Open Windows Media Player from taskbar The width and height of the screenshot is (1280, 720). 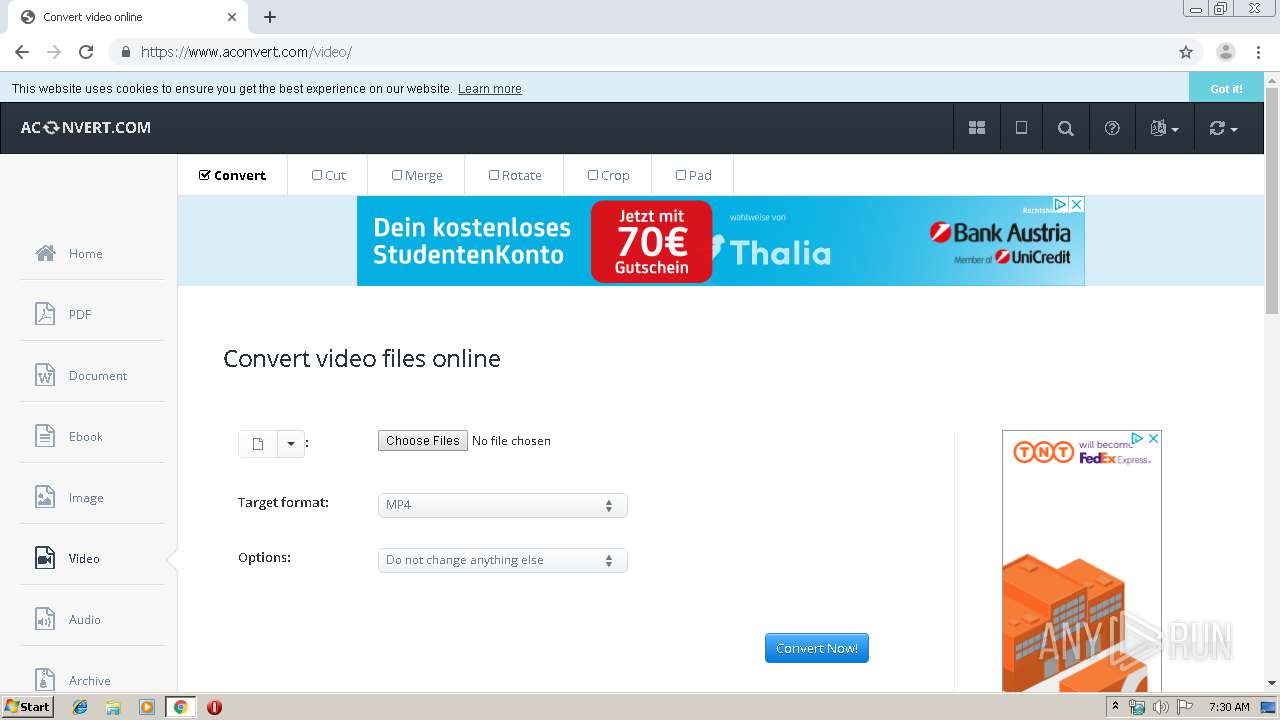click(x=147, y=707)
